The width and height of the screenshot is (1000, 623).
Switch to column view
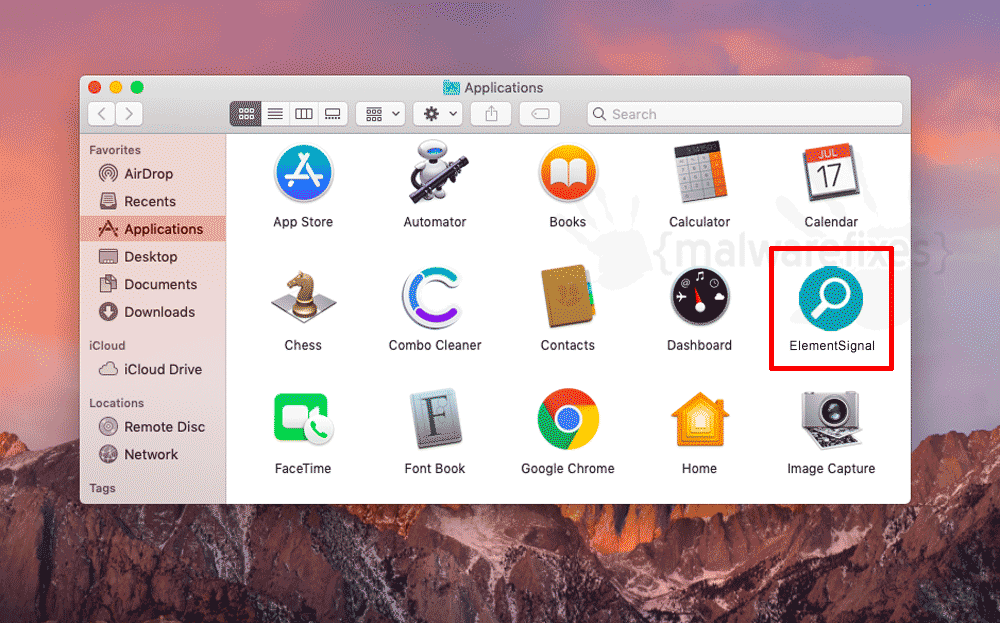(x=304, y=114)
